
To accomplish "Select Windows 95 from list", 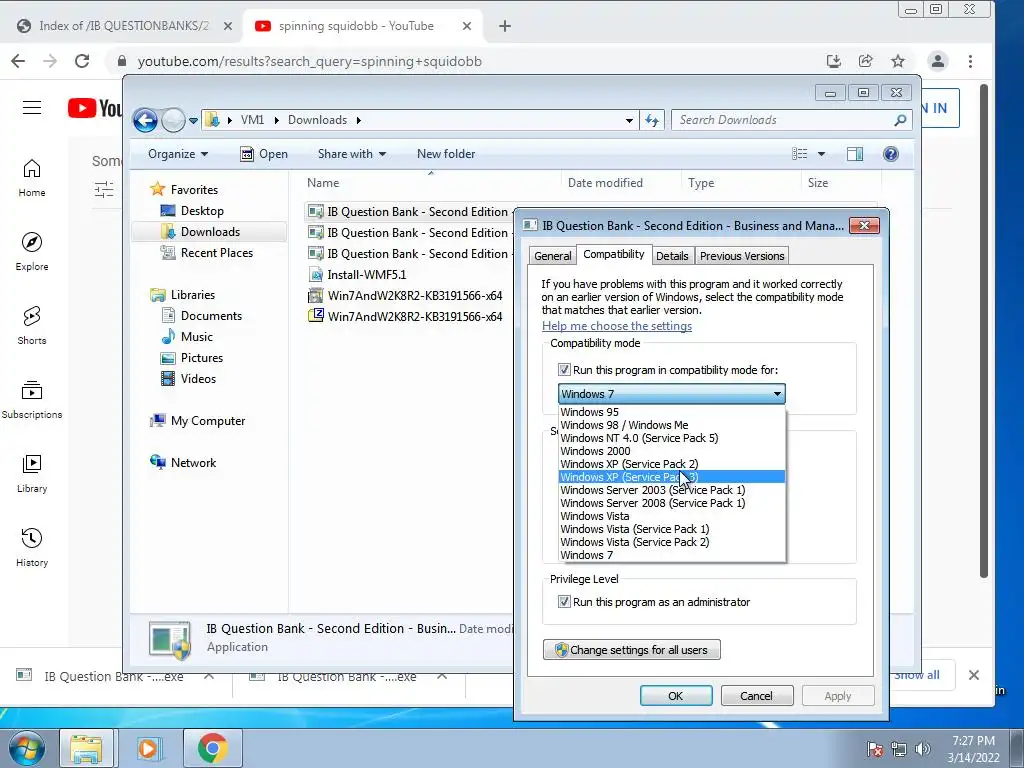I will coord(672,412).
